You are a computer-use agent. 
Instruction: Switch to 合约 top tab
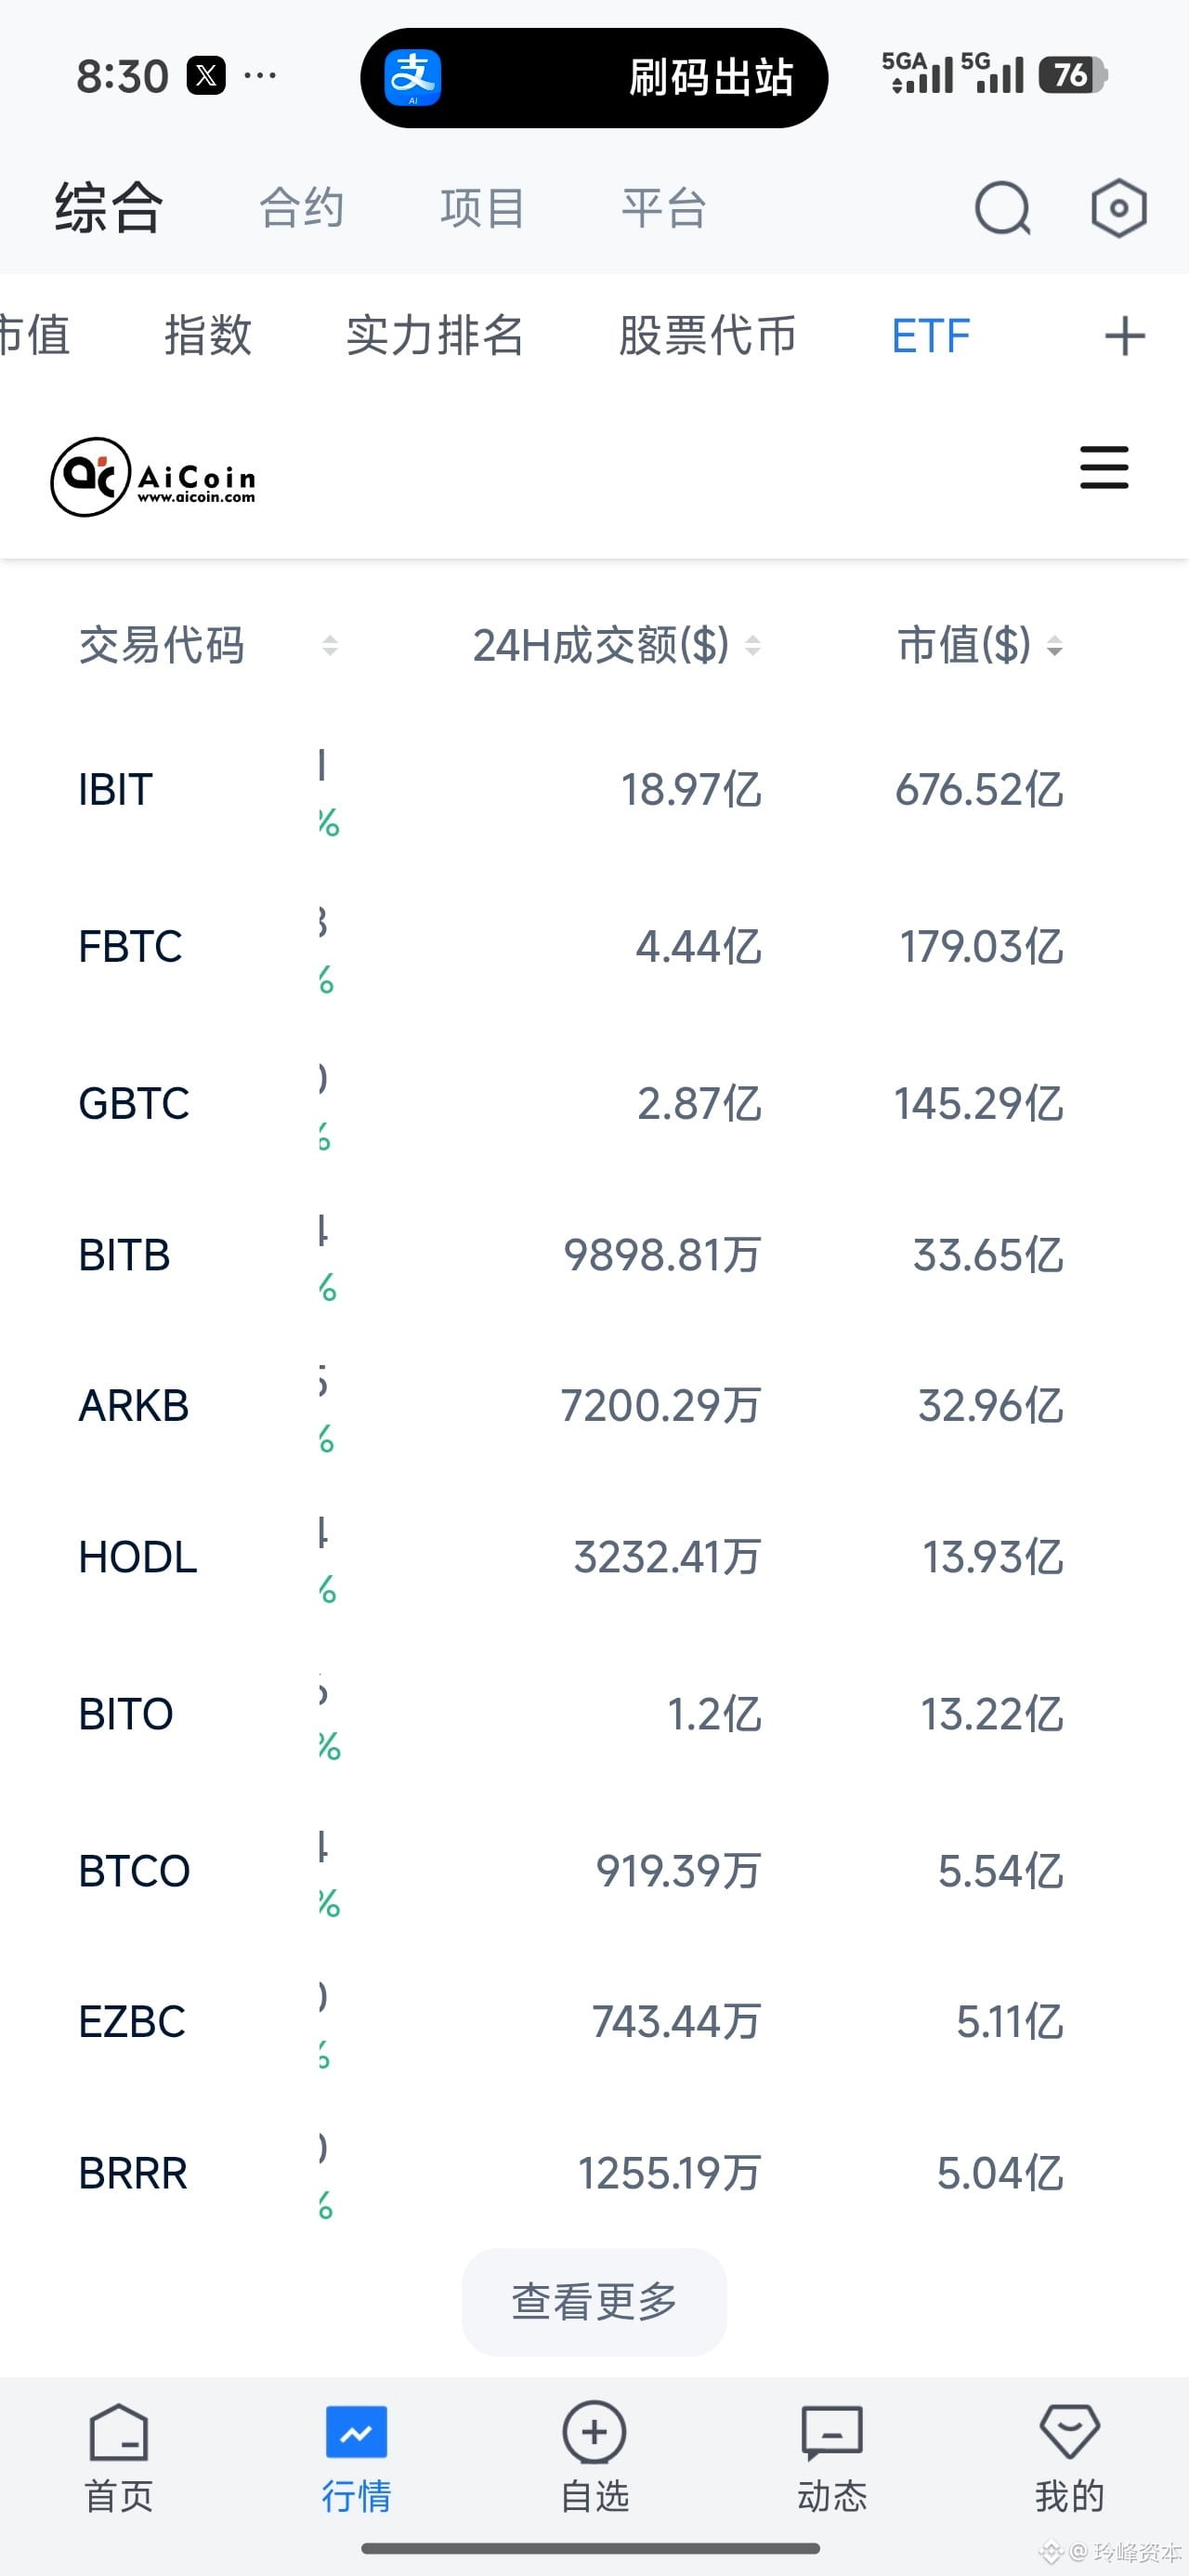coord(302,209)
